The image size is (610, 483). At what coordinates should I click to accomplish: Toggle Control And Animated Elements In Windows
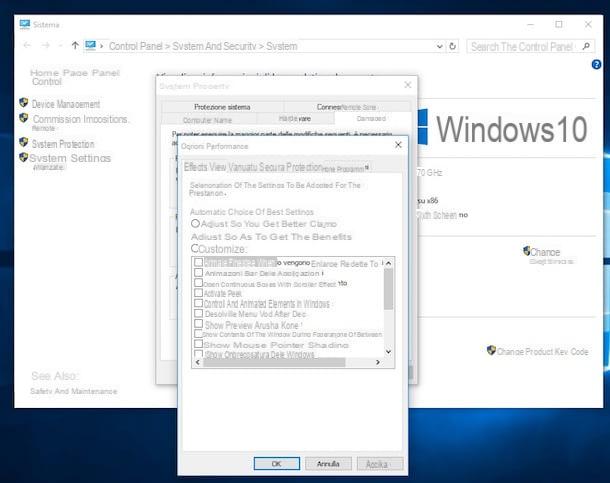point(198,303)
